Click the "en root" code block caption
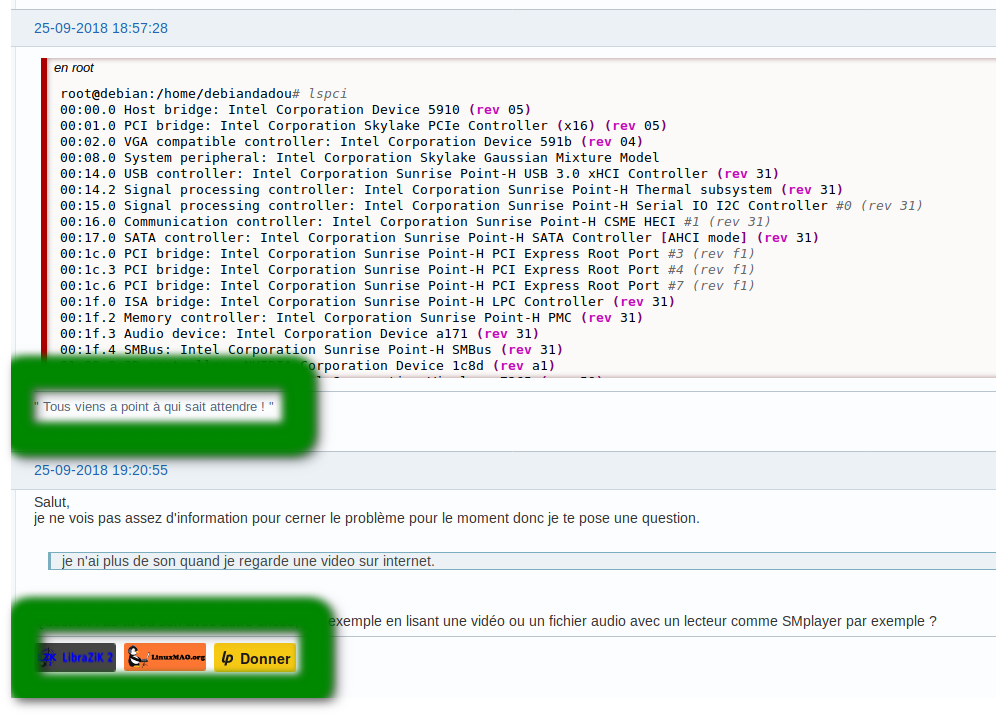996x717 pixels. (x=74, y=67)
